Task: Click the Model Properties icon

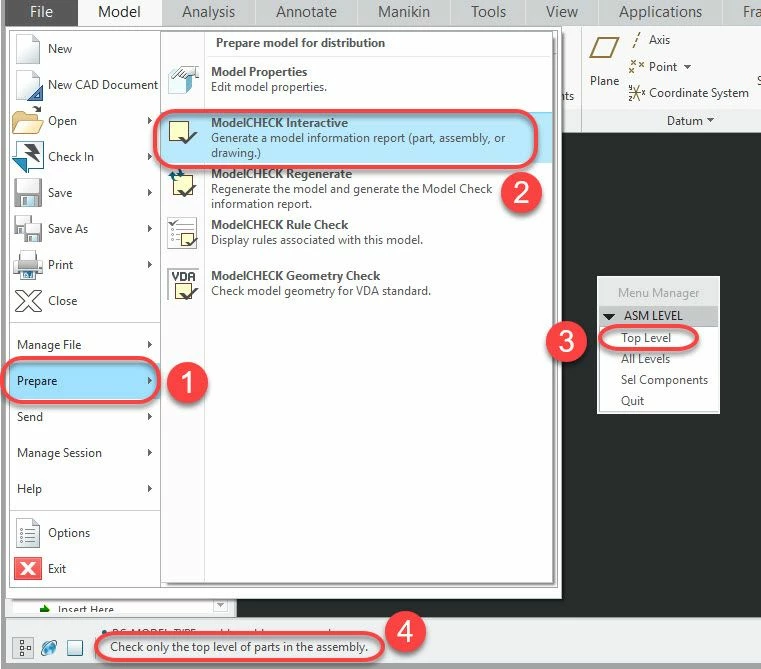Action: point(183,80)
